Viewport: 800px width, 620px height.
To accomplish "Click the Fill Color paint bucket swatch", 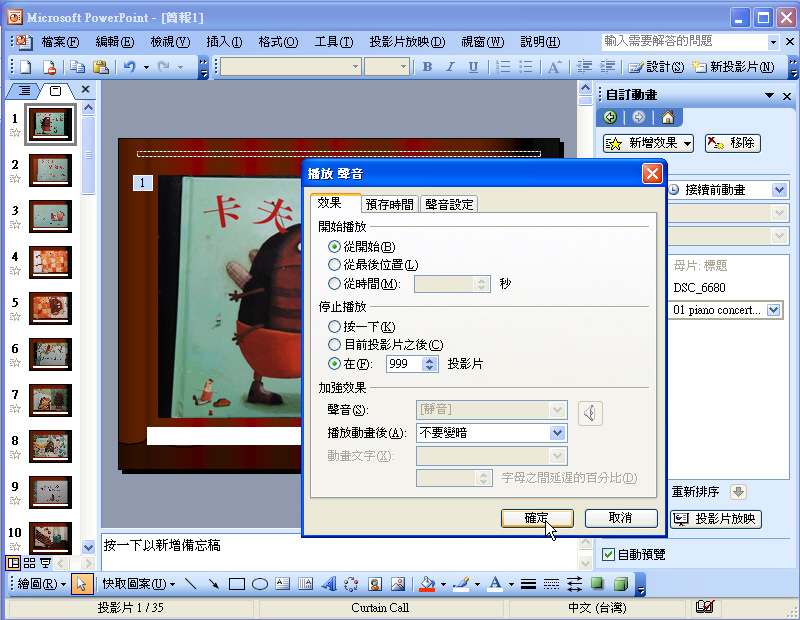I will pyautogui.click(x=427, y=584).
